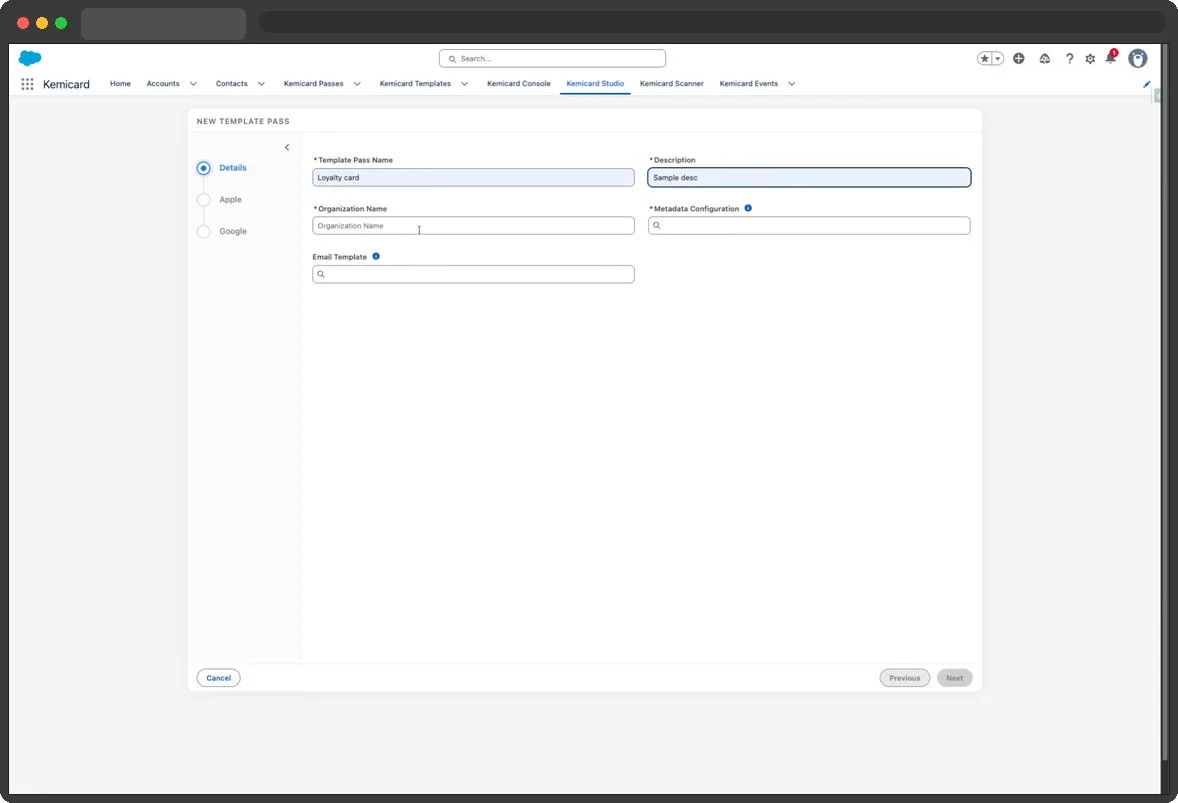Expand the Contacts tab dropdown arrow
This screenshot has width=1178, height=803.
[261, 84]
